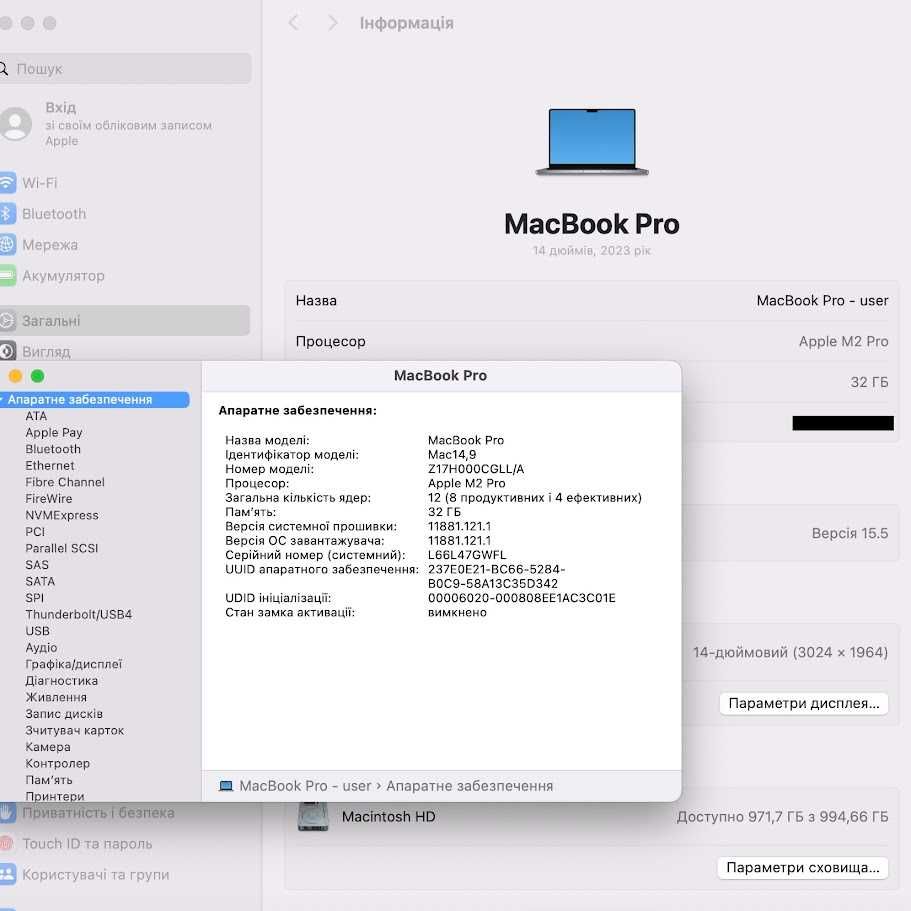
Task: Click UDID value 00006020-000808EE1AC3C01E
Action: (x=522, y=598)
